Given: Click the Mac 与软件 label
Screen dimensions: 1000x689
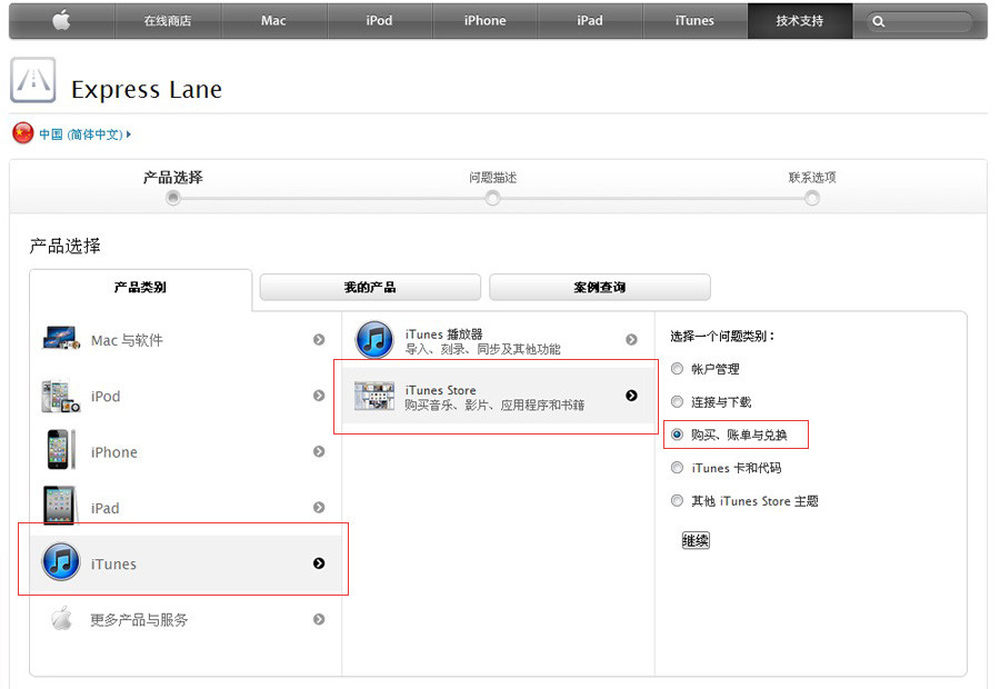Looking at the screenshot, I should click(x=127, y=340).
